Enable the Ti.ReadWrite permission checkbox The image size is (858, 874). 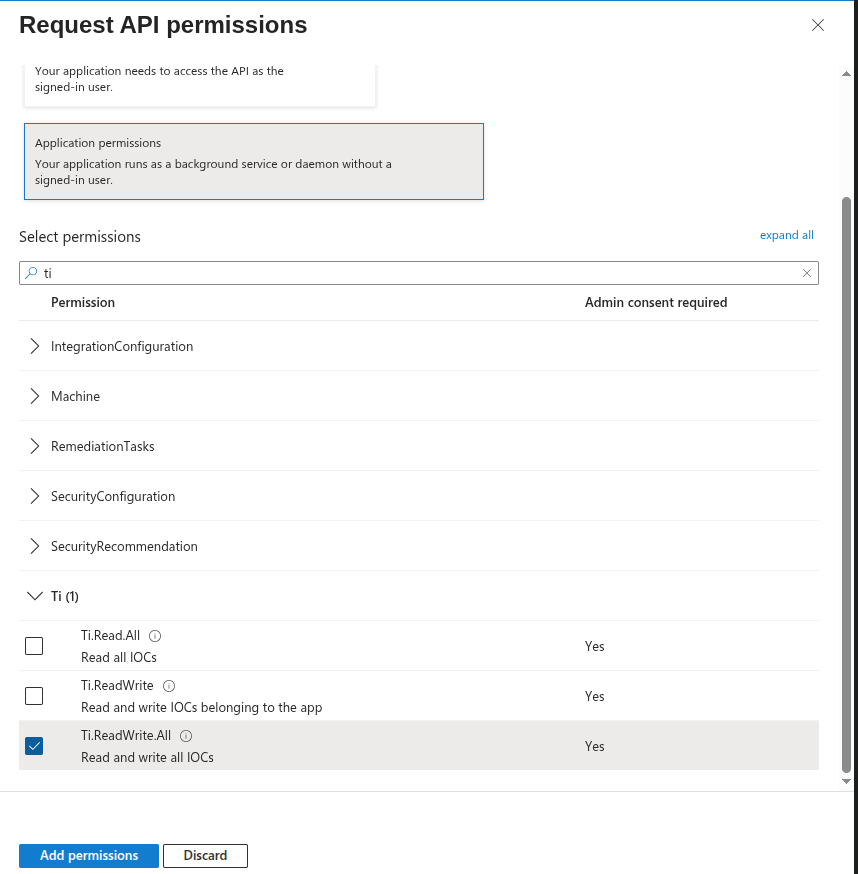[x=34, y=696]
